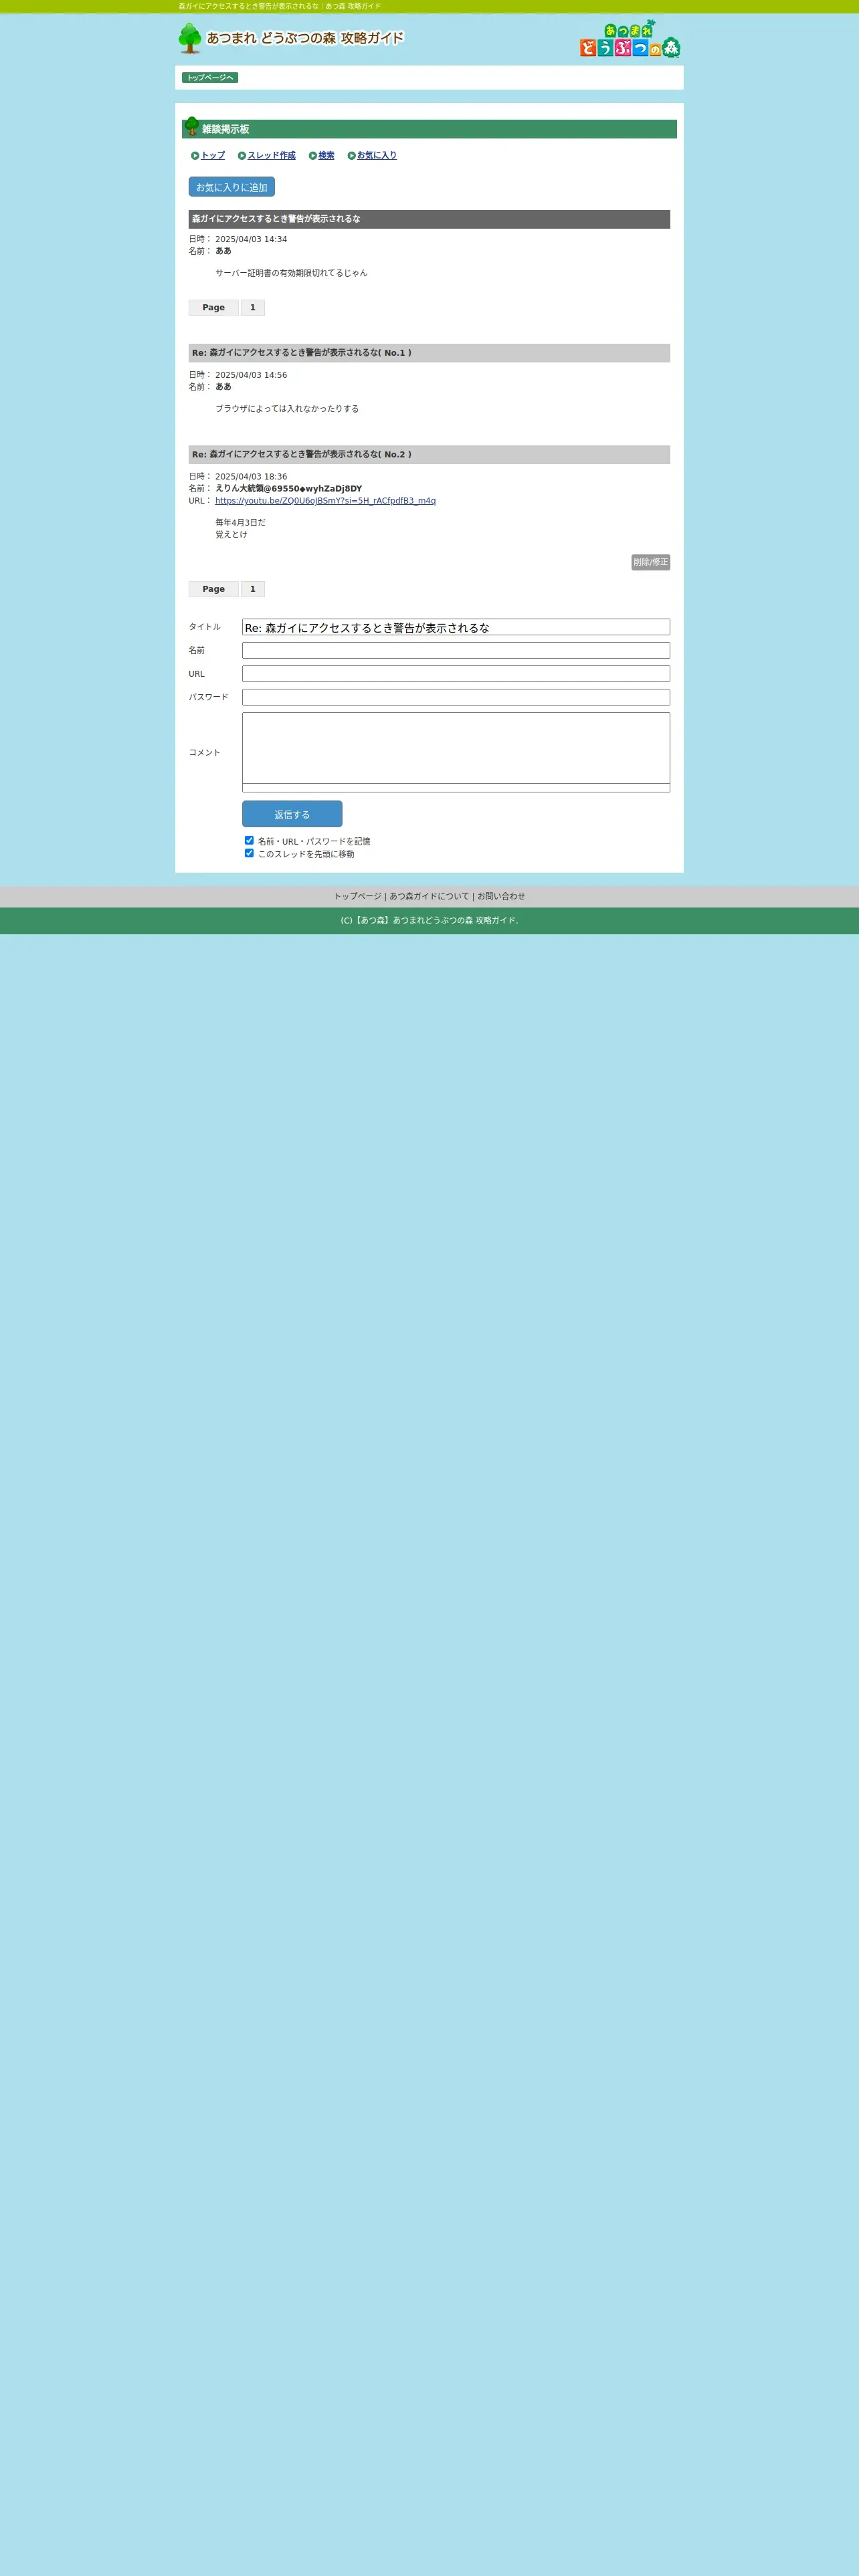The width and height of the screenshot is (859, 2576).
Task: Click comment text 毎年4月3日だ
Action: [x=240, y=523]
